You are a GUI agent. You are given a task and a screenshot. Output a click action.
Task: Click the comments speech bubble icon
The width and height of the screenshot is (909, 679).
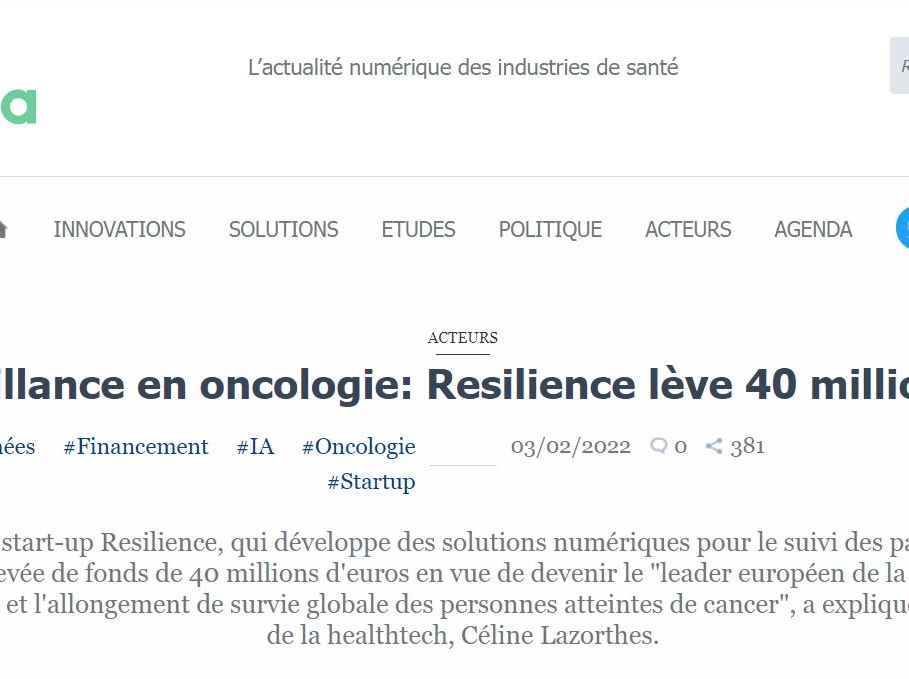coord(658,446)
